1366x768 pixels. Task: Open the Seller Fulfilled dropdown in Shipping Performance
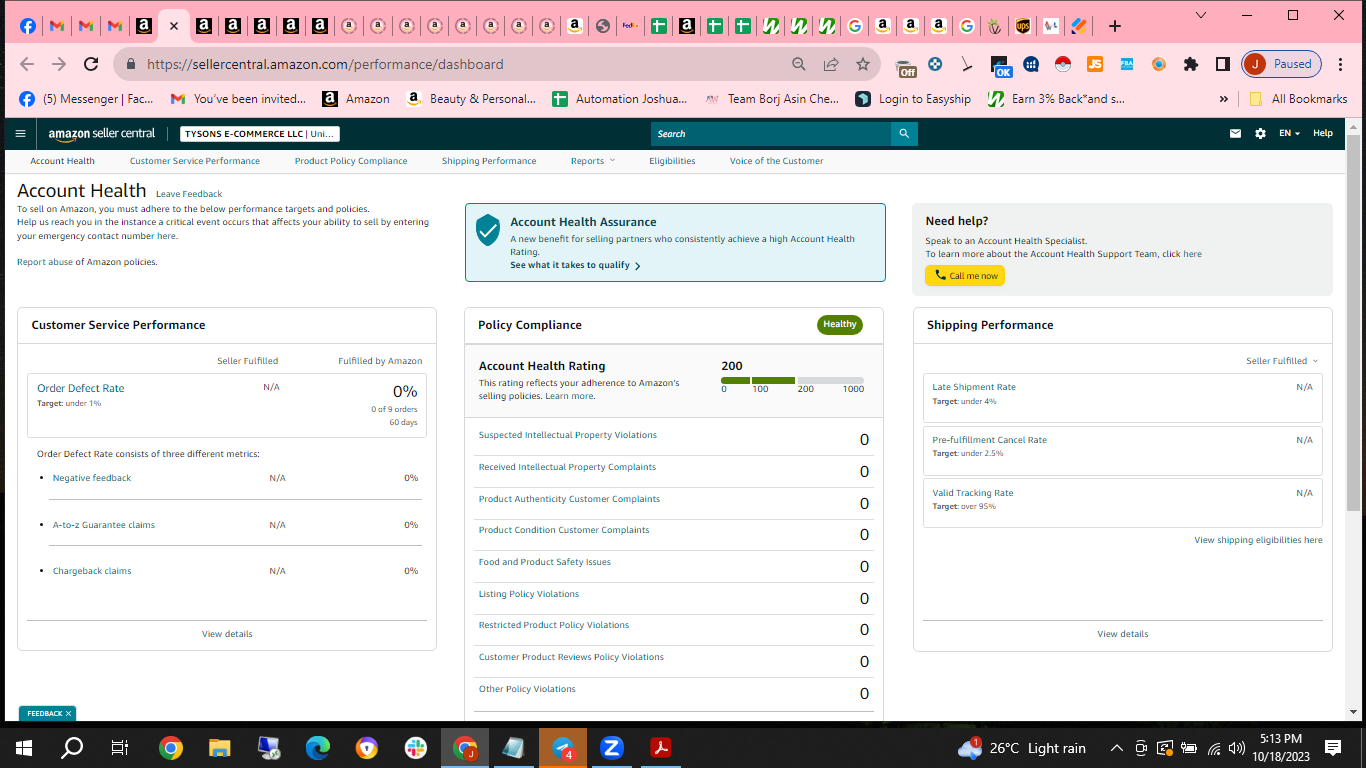click(x=1282, y=361)
